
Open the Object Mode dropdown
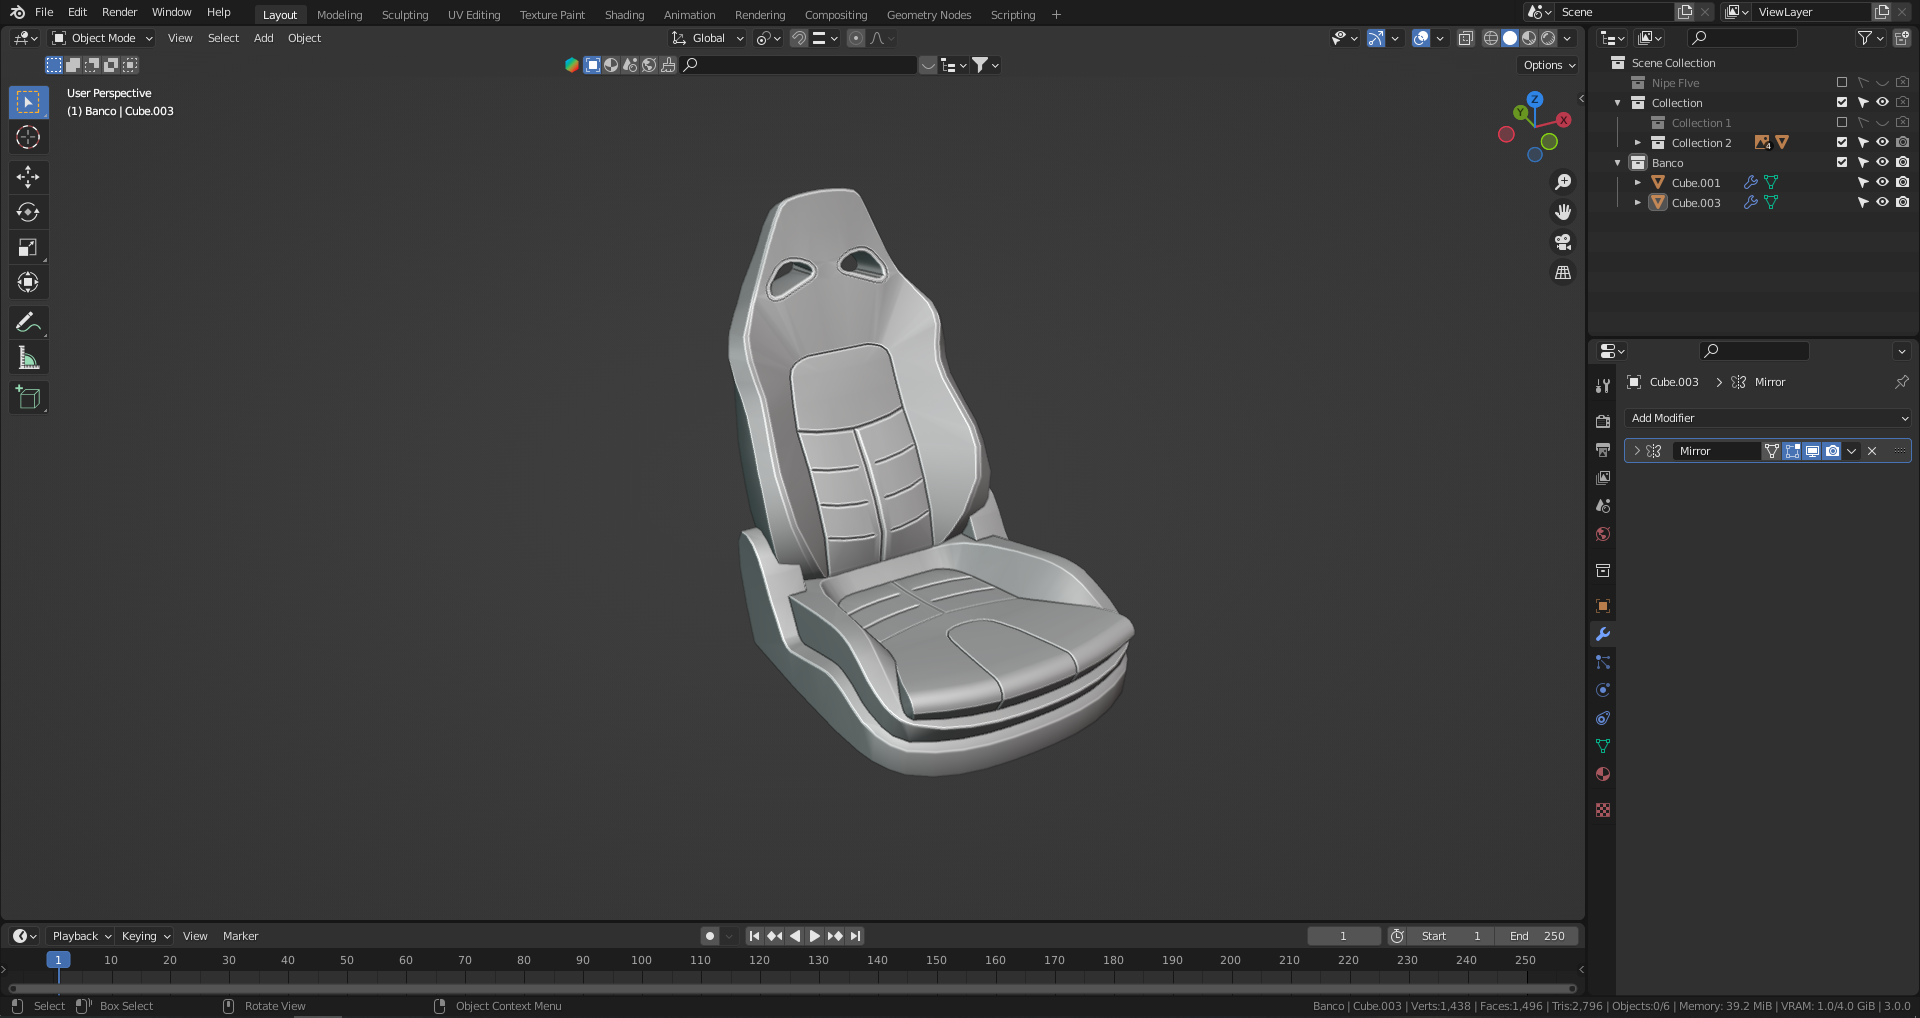103,38
